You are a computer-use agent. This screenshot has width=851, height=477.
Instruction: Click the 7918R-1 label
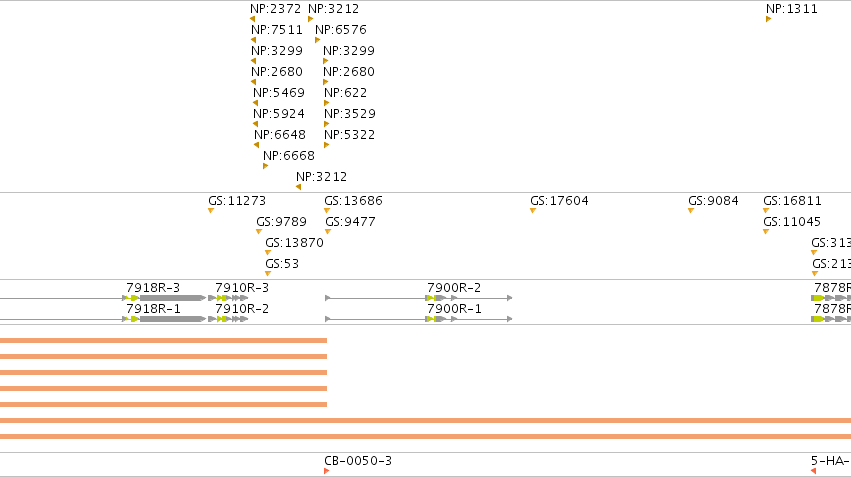(153, 309)
